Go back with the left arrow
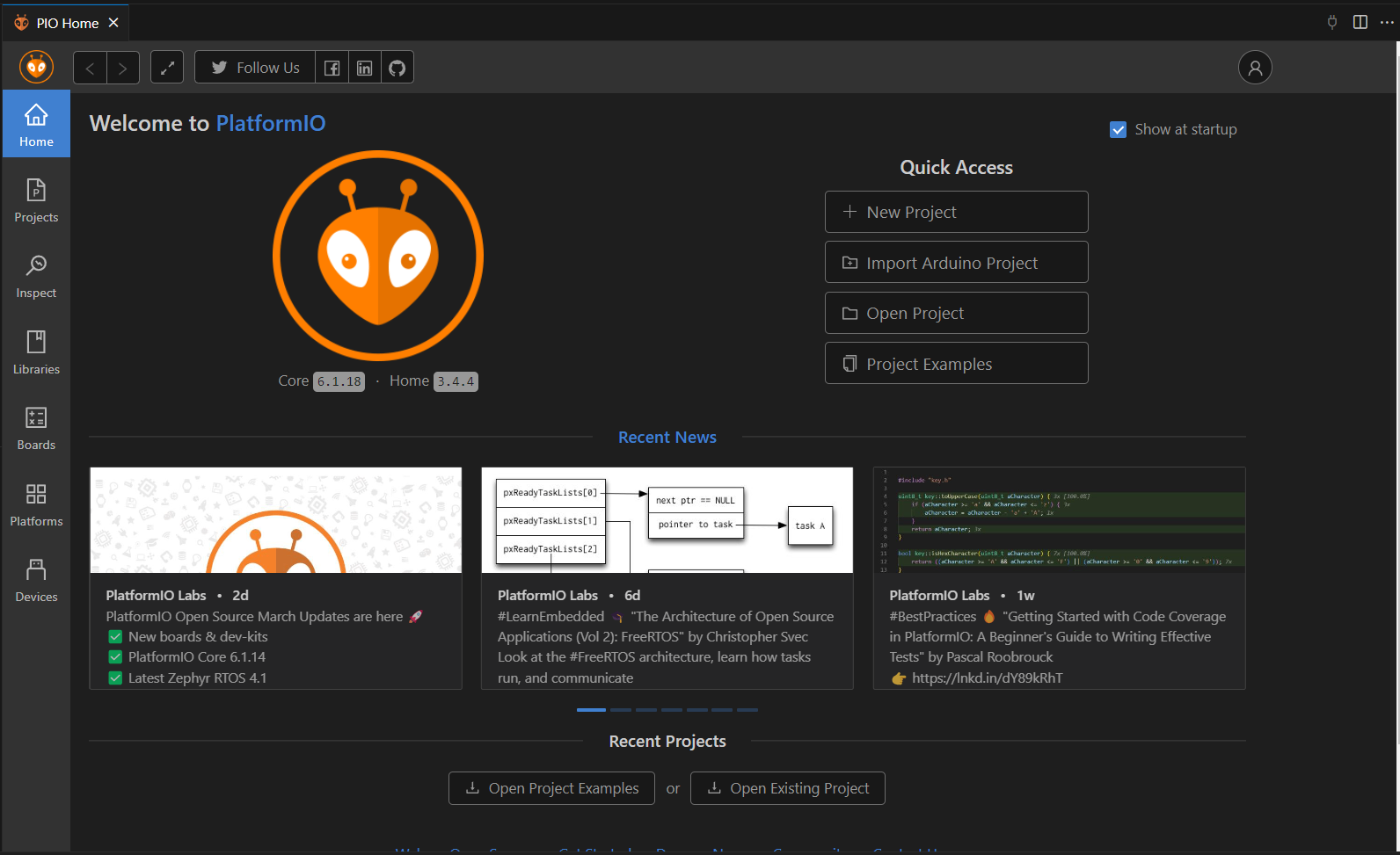Viewport: 1400px width, 855px height. [90, 68]
